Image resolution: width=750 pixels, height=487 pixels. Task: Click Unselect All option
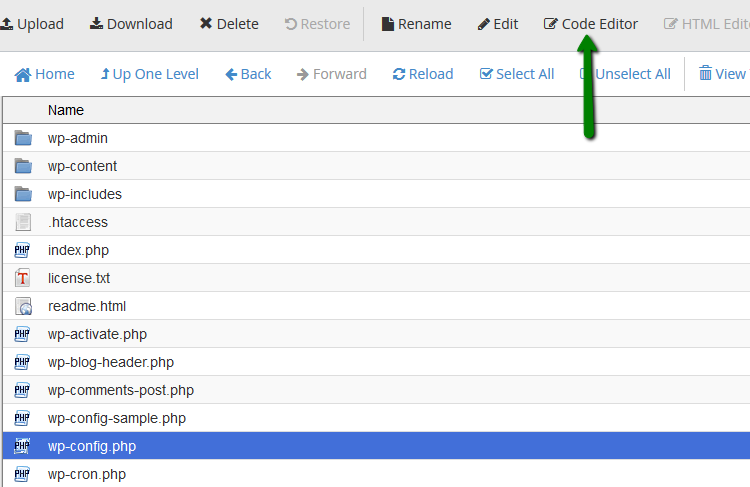coord(625,74)
